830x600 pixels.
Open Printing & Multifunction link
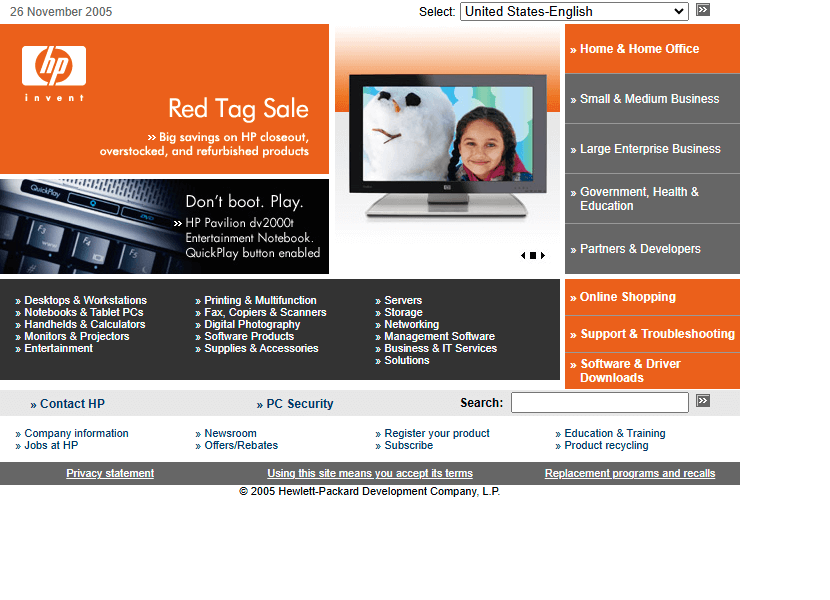point(260,300)
